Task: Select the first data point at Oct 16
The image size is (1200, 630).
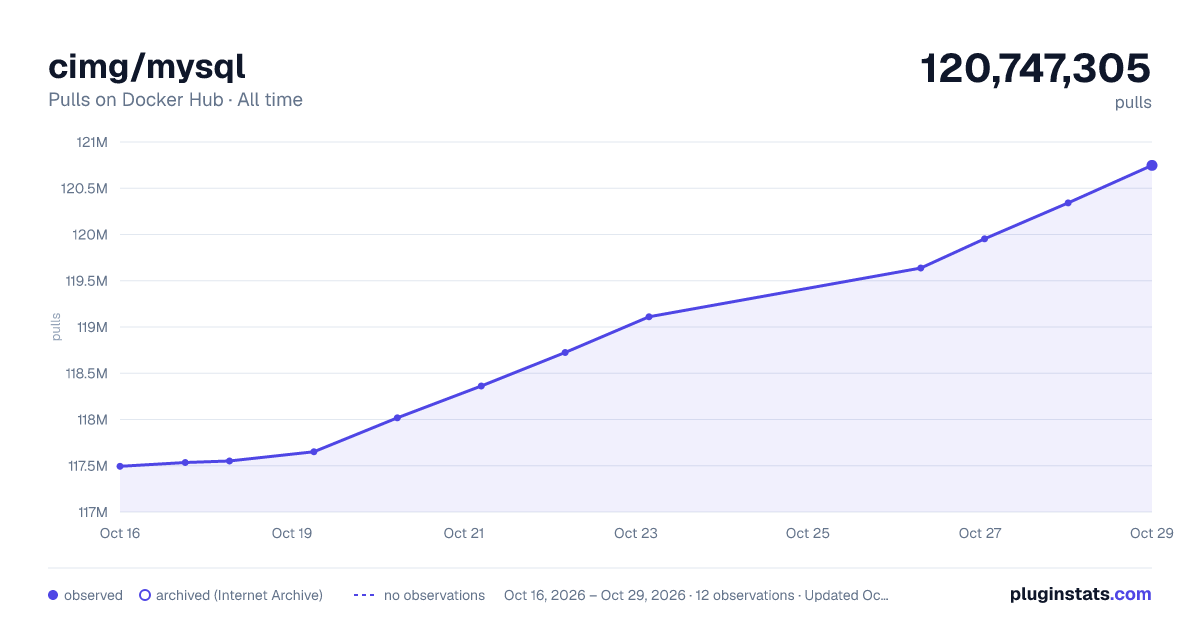Action: (x=120, y=466)
